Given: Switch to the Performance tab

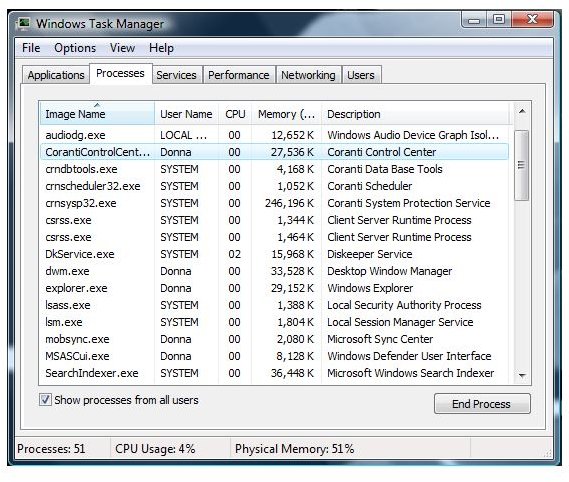Looking at the screenshot, I should point(239,75).
